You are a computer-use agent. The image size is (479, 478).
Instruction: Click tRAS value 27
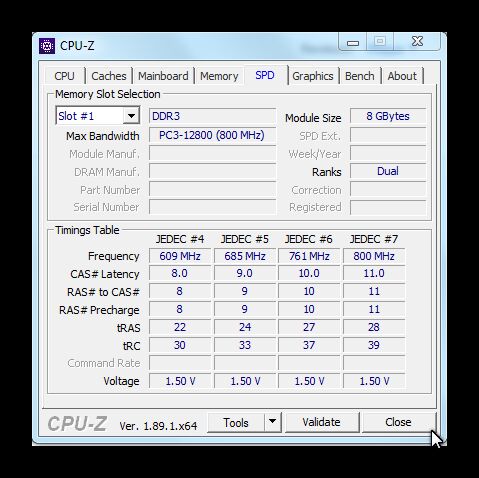point(309,327)
